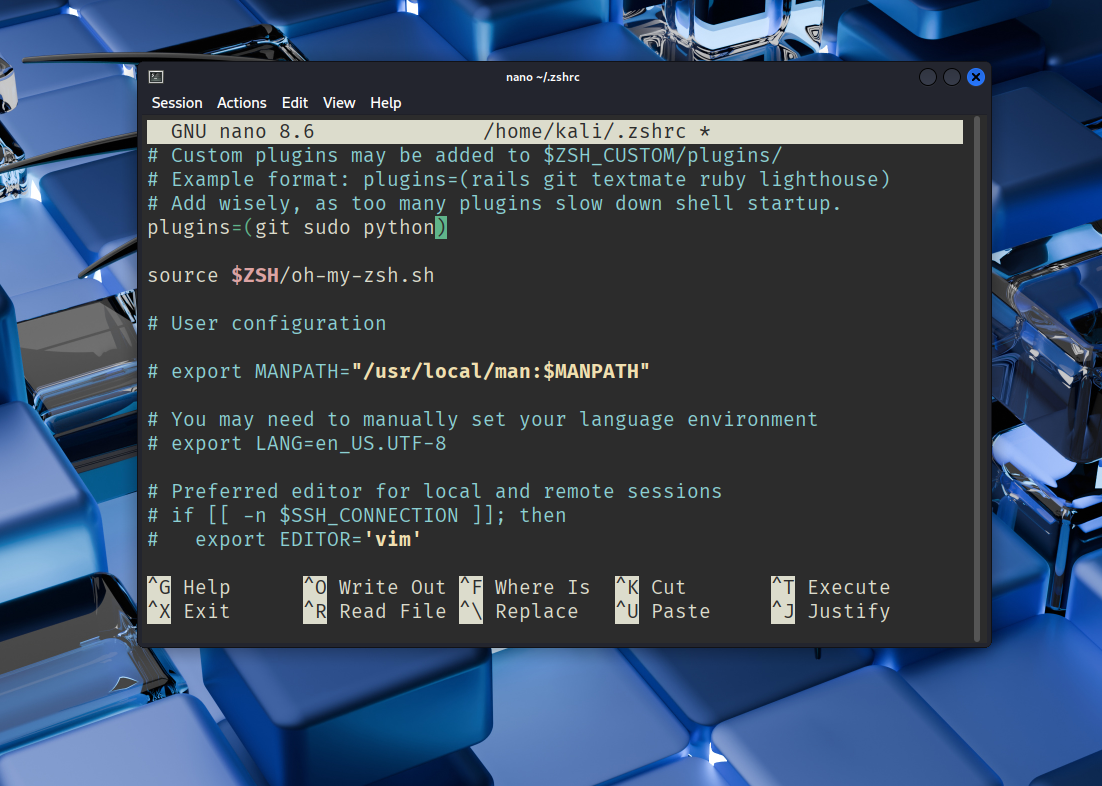
Task: Click the GNU nano 8.6 header text
Action: 242,131
